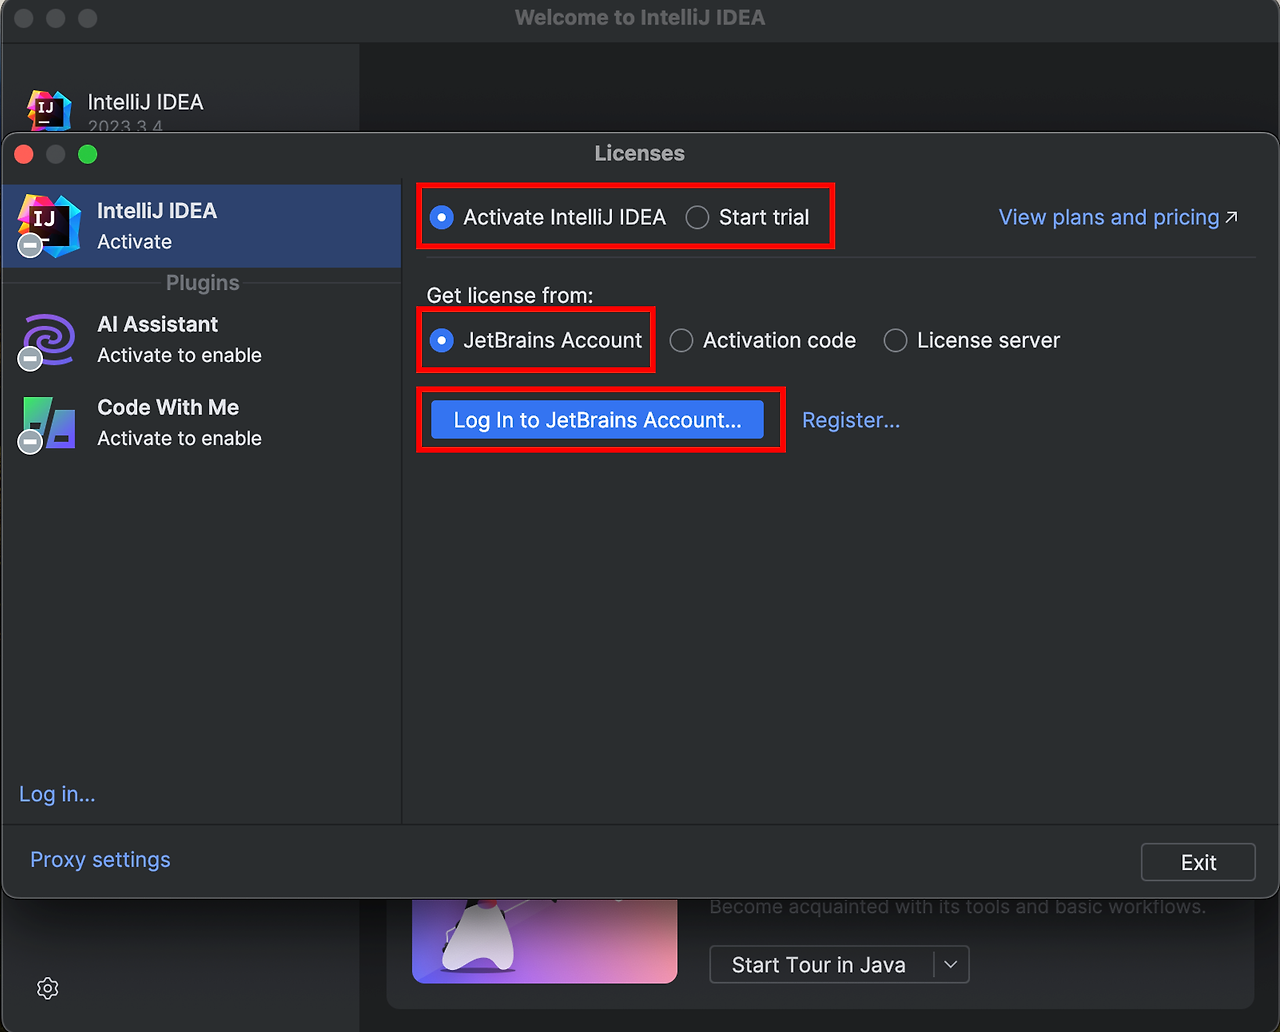This screenshot has width=1280, height=1032.
Task: Open settings gear in Welcome window
Action: (x=47, y=988)
